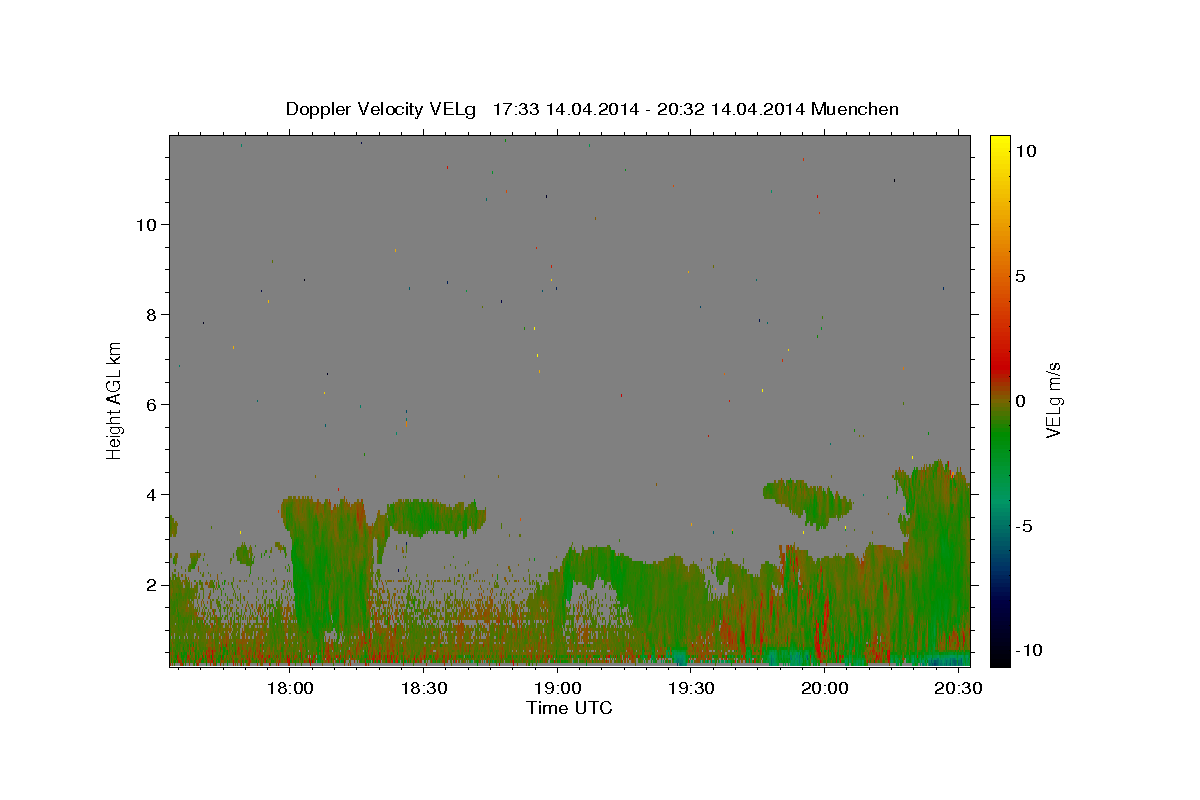Click the height axis label 6
Viewport: 1200px width, 800px height.
(x=152, y=404)
